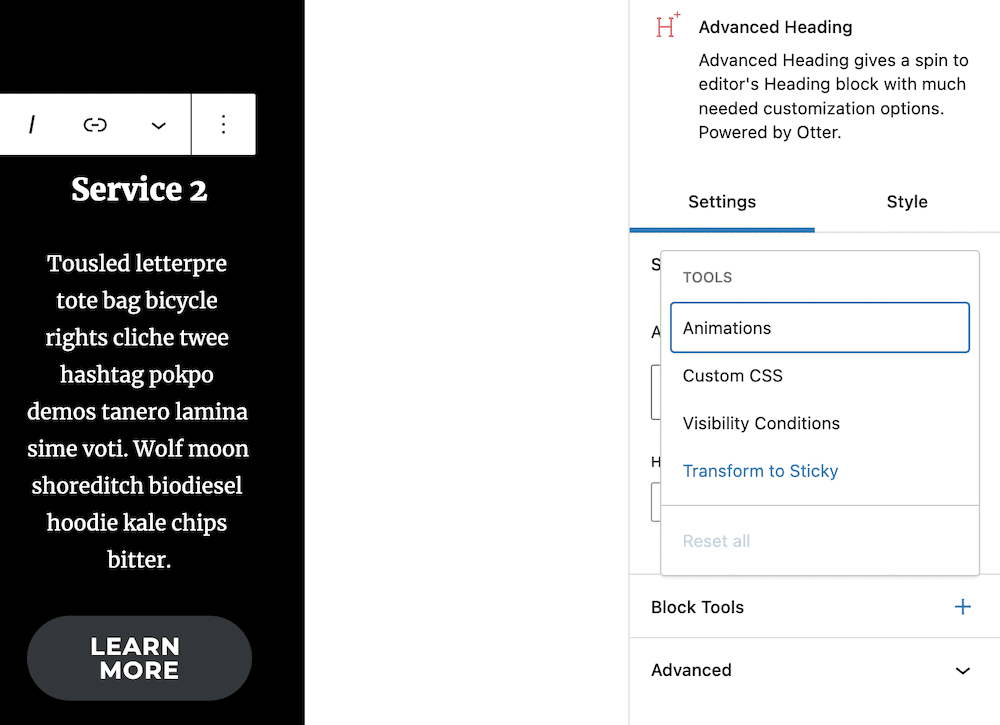The width and height of the screenshot is (1000, 725).
Task: Click the link icon in the toolbar
Action: [95, 124]
